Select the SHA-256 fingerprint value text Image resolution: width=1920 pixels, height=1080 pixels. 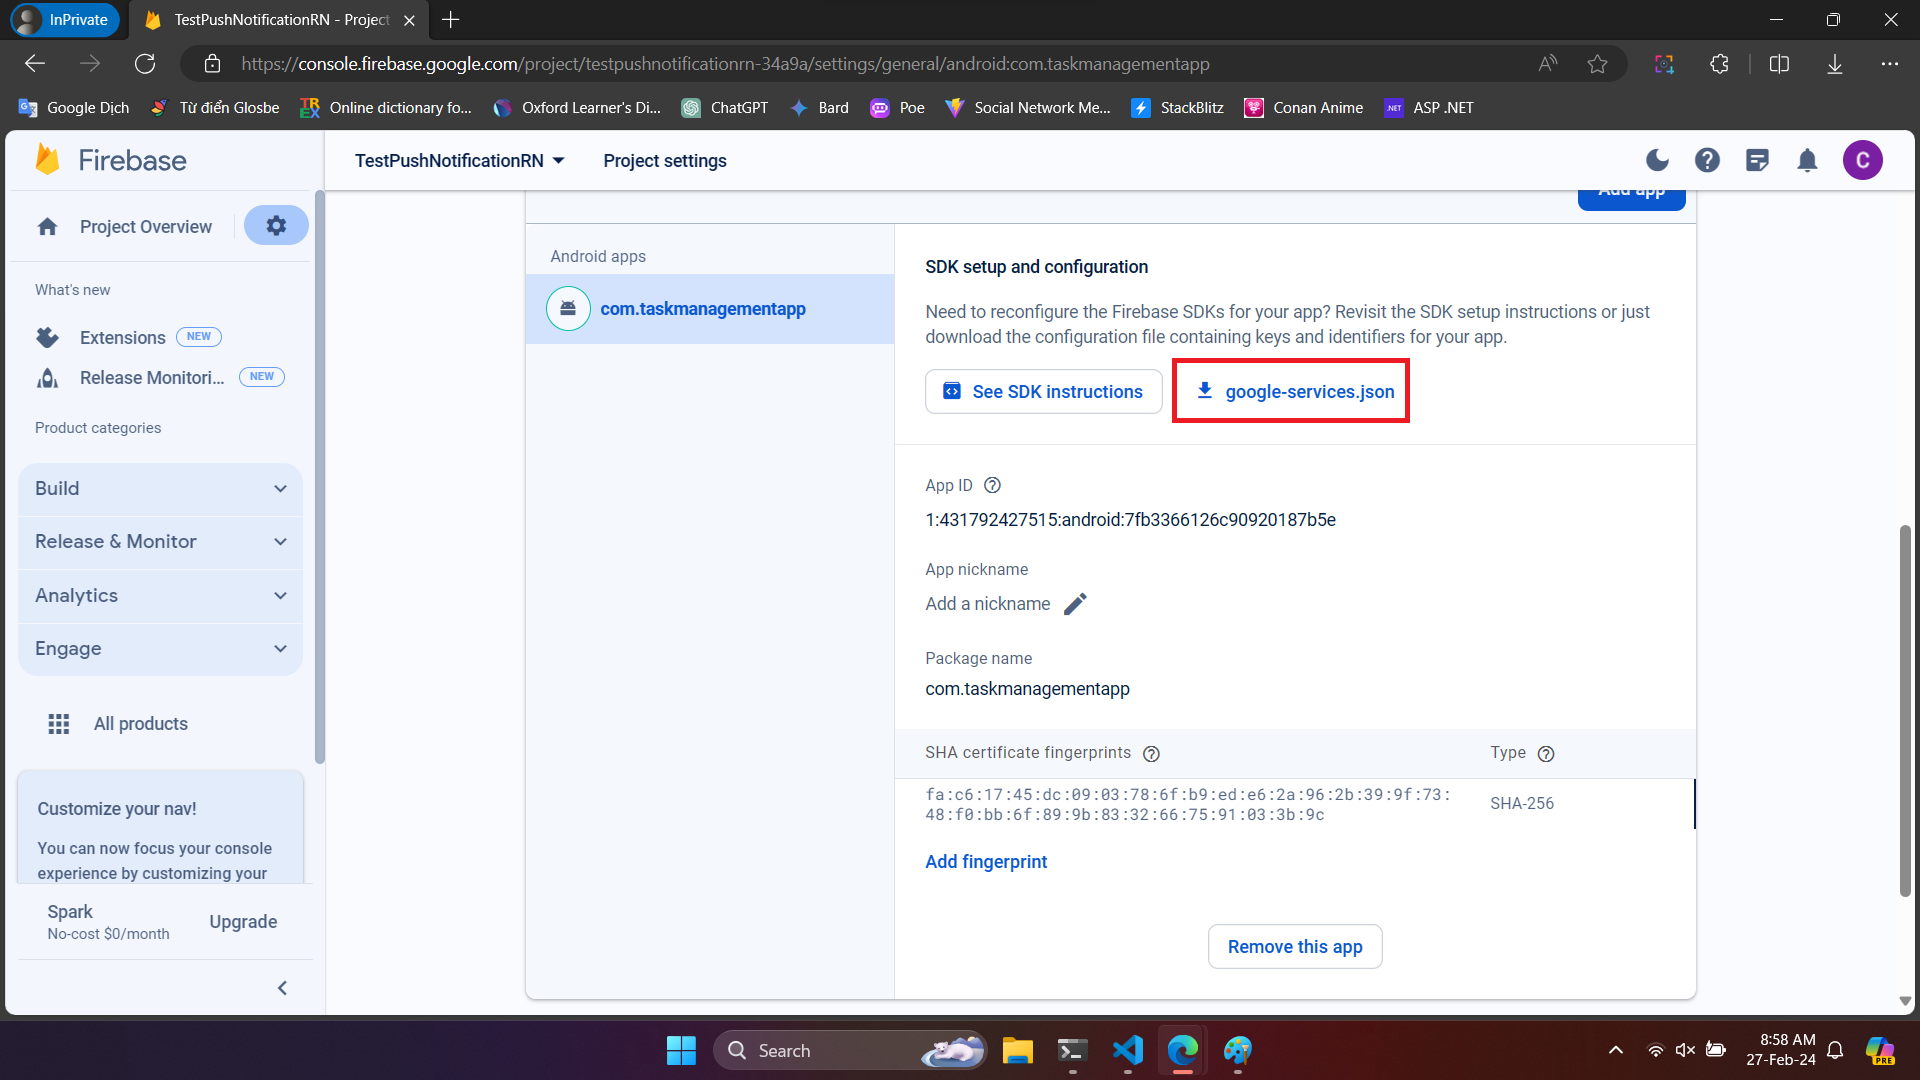[x=1187, y=804]
